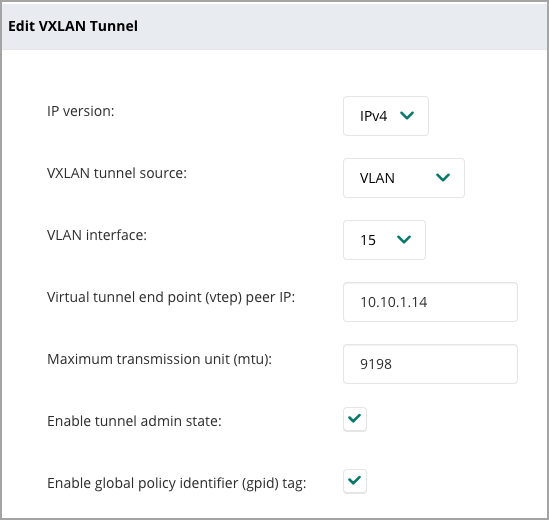Viewport: 549px width, 520px height.
Task: Click the VXLAN tunnel source chevron arrow
Action: pos(443,177)
